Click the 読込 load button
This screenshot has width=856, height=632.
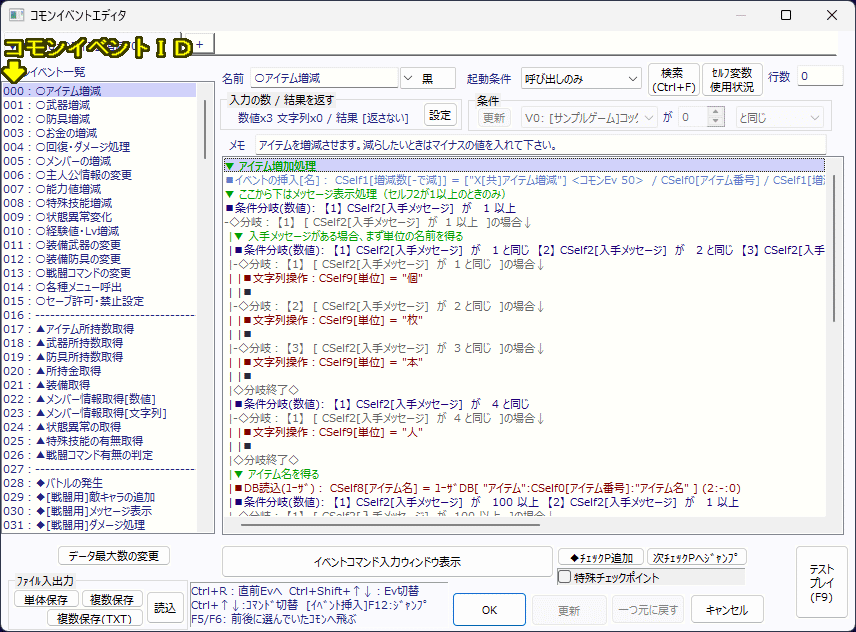point(166,607)
